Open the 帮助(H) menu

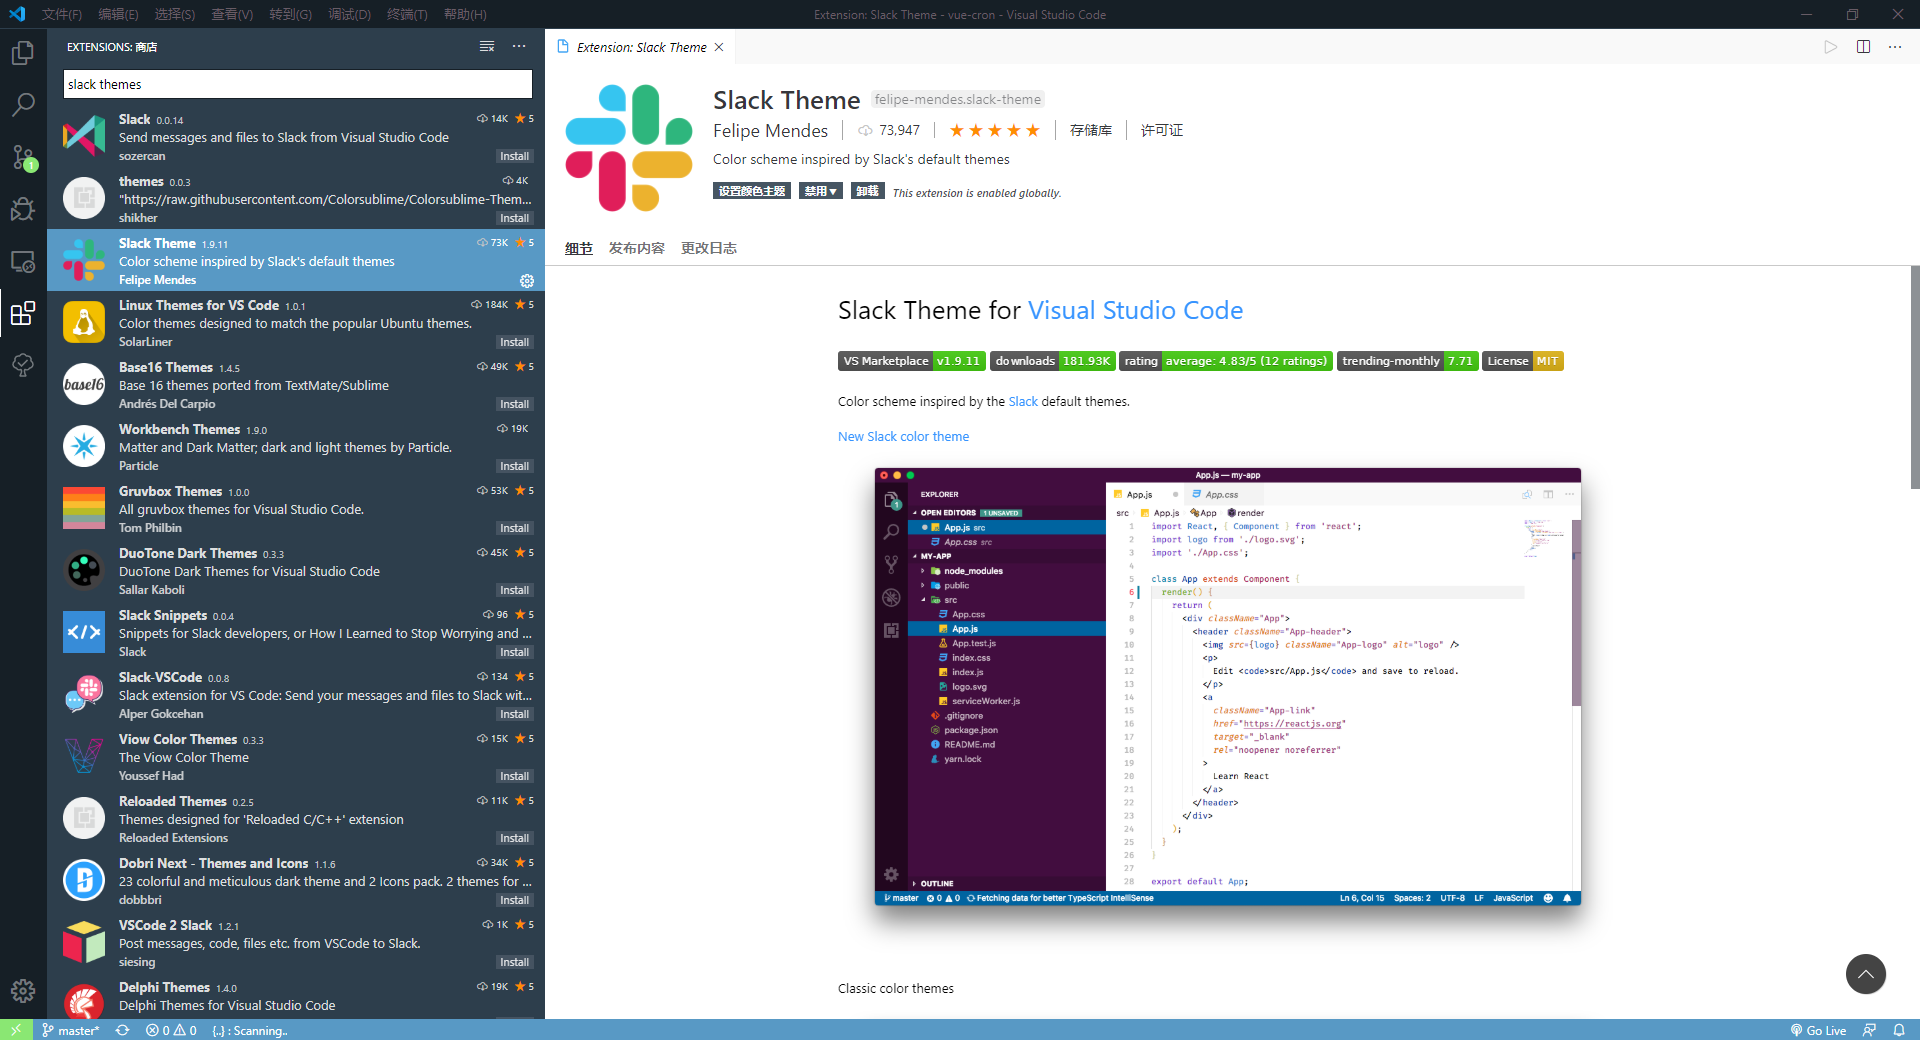[x=465, y=14]
